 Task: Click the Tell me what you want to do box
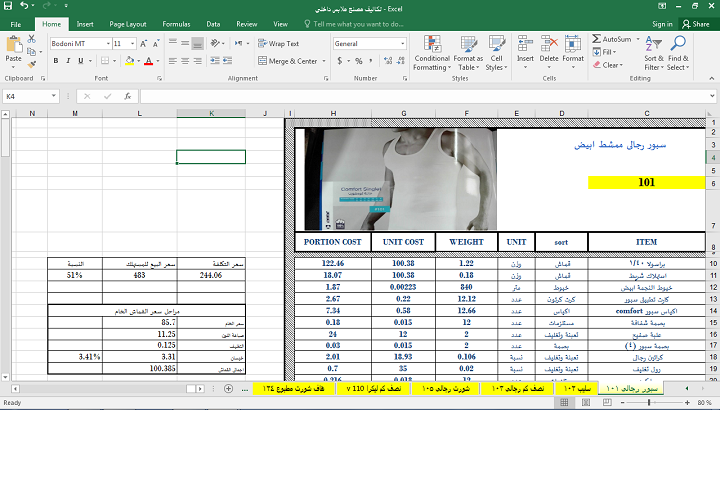coord(354,24)
